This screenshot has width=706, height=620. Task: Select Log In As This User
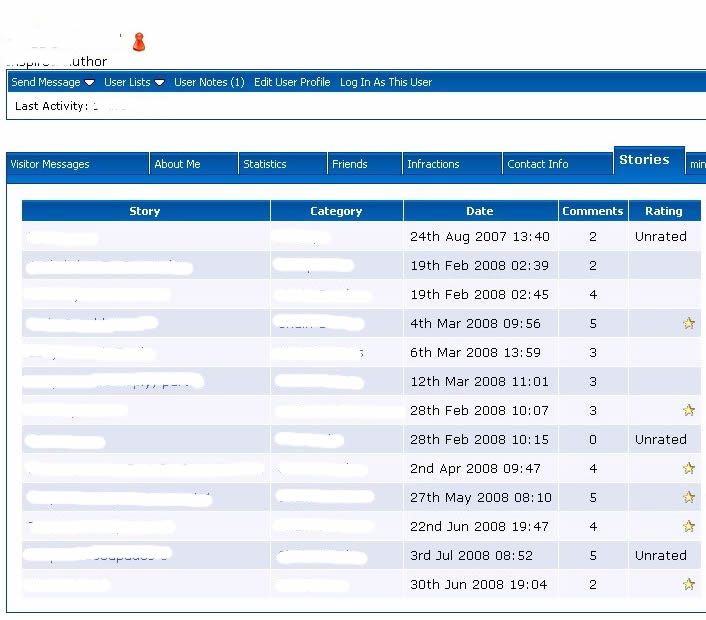pos(386,82)
